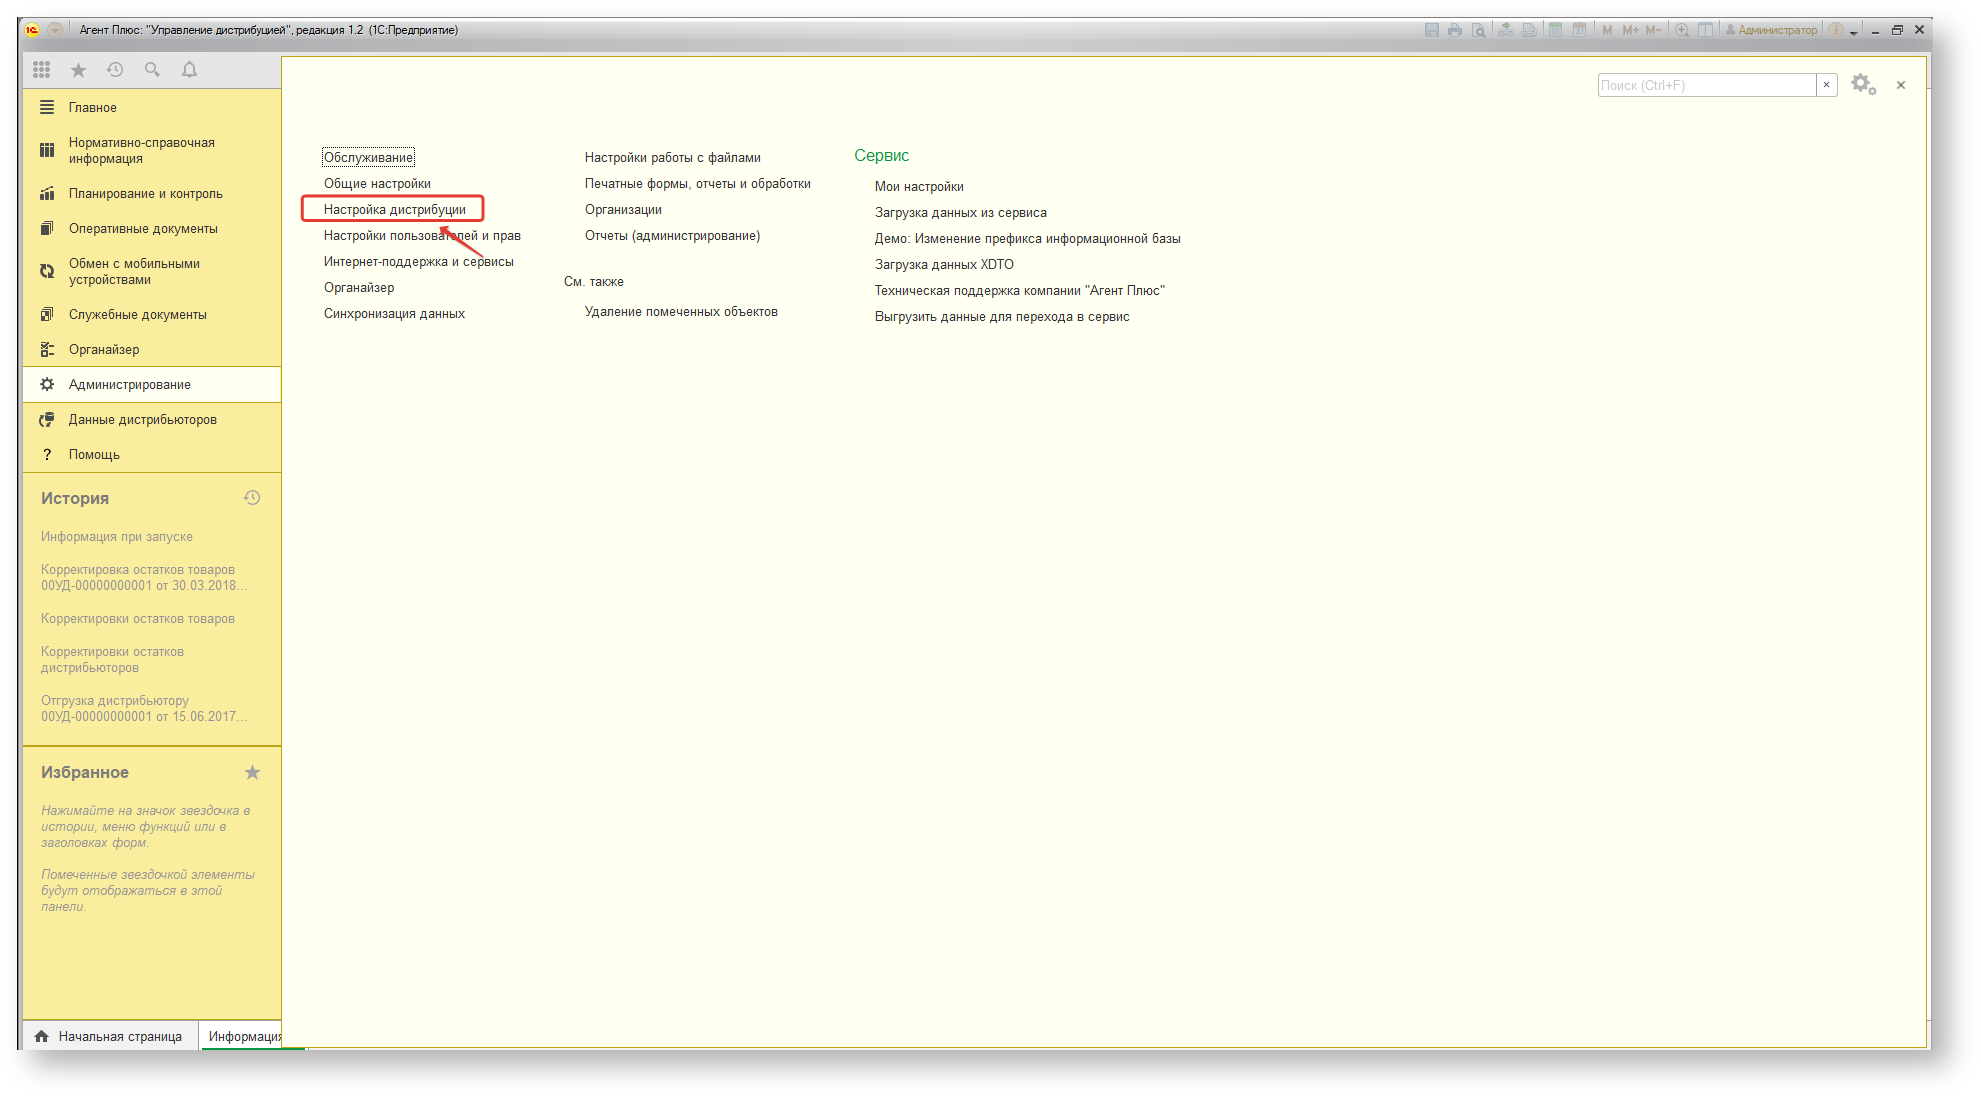The image size is (1981, 1098).
Task: Open Удаление помеченных объектов link
Action: coord(681,311)
